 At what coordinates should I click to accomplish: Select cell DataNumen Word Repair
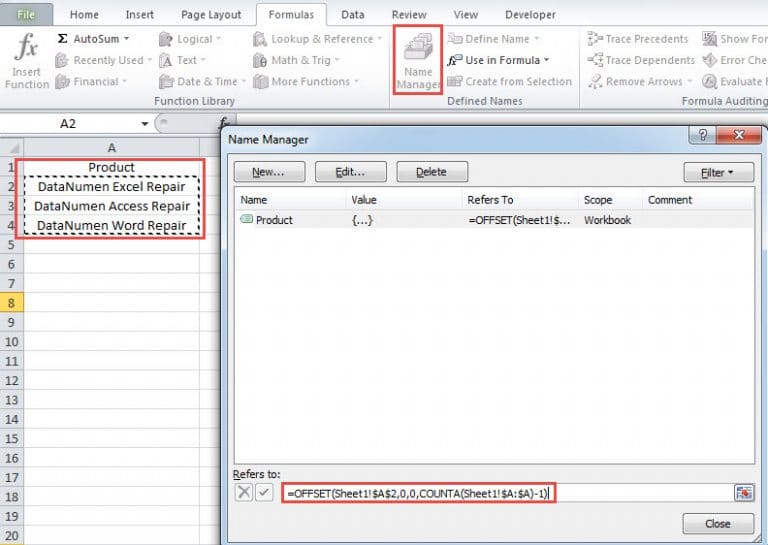(x=112, y=226)
